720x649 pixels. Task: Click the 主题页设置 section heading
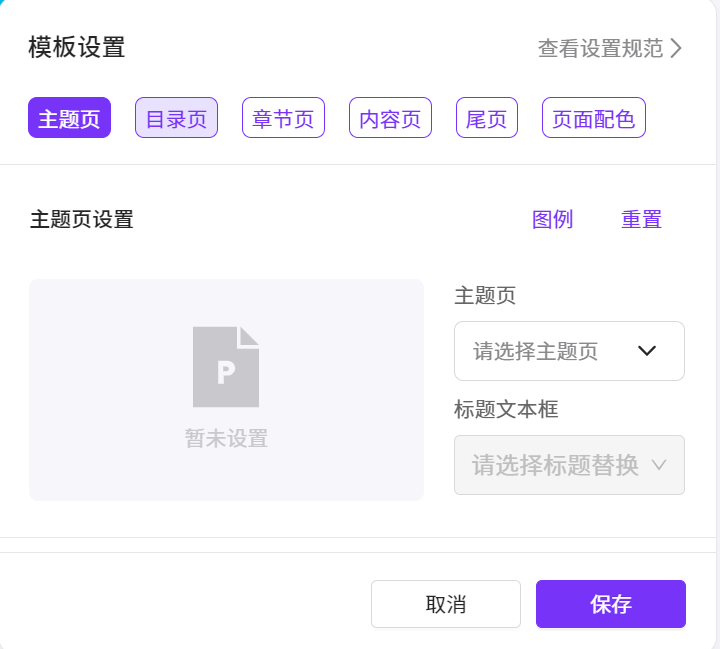[81, 219]
